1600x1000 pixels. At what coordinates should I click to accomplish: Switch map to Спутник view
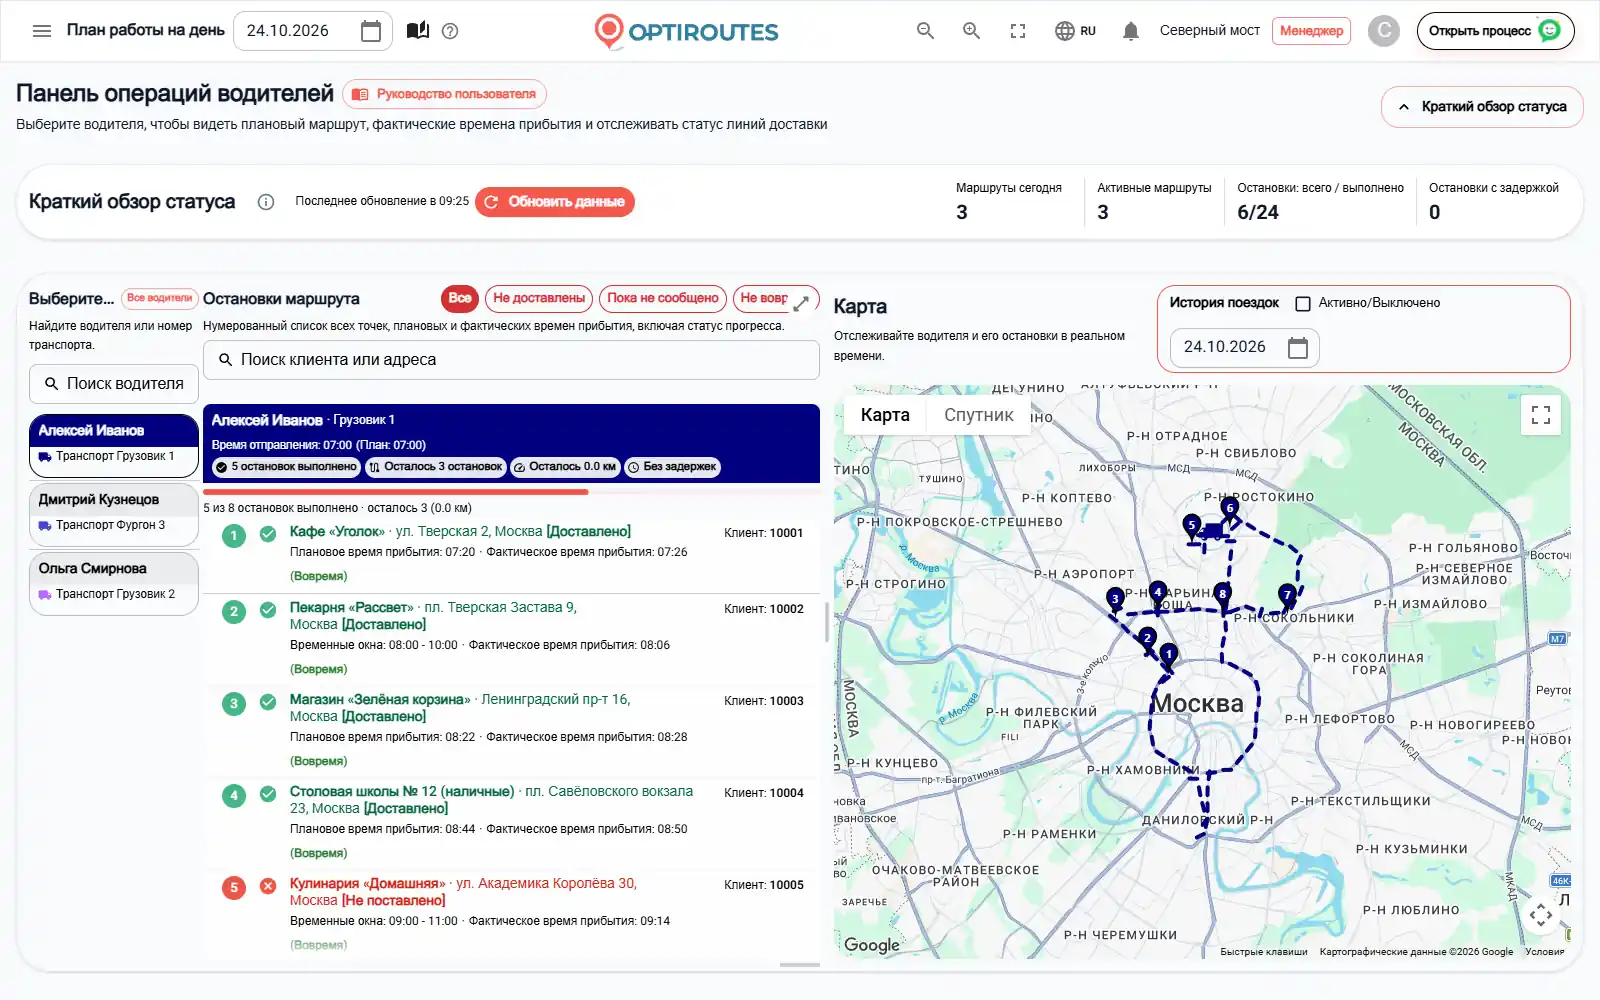pos(978,415)
